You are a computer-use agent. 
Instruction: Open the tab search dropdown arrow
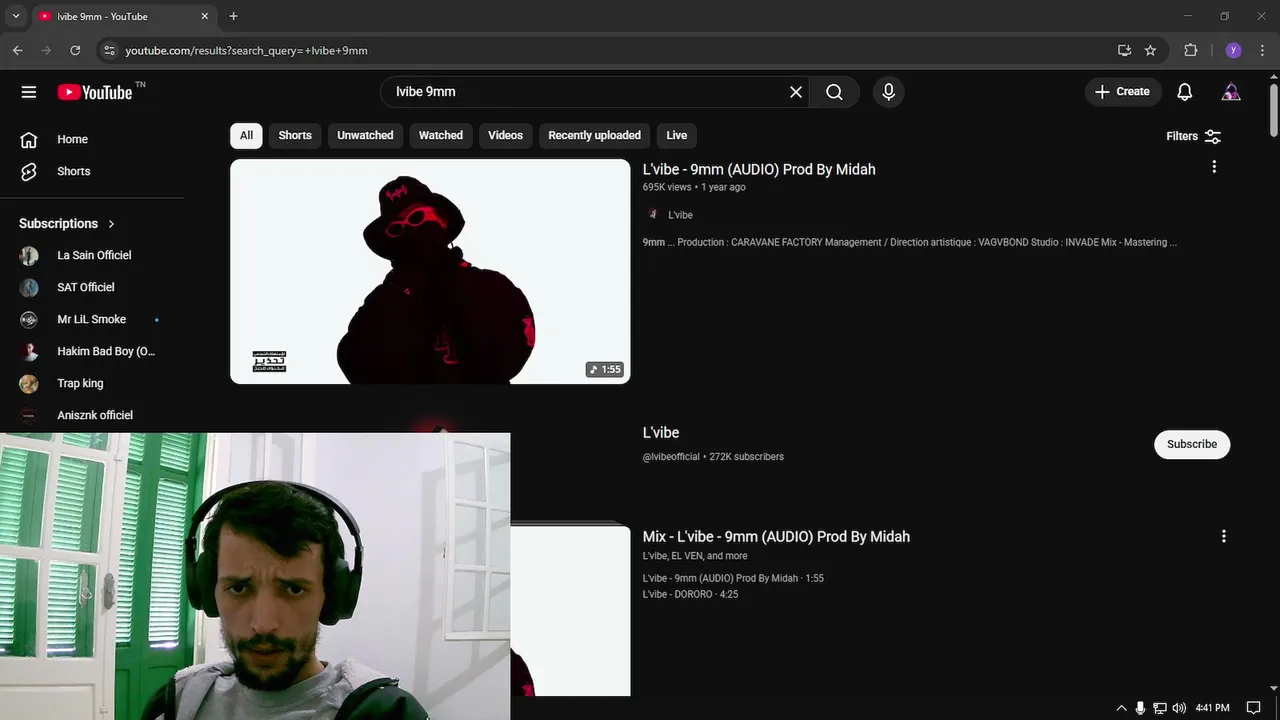click(15, 16)
